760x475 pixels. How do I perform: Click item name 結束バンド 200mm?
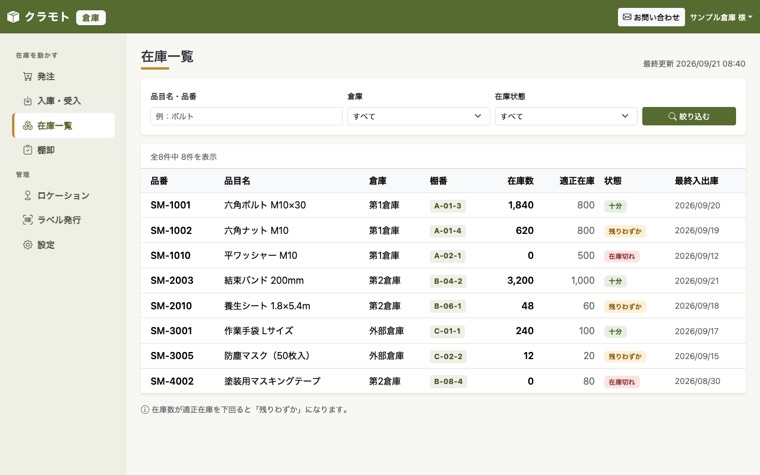(x=264, y=281)
